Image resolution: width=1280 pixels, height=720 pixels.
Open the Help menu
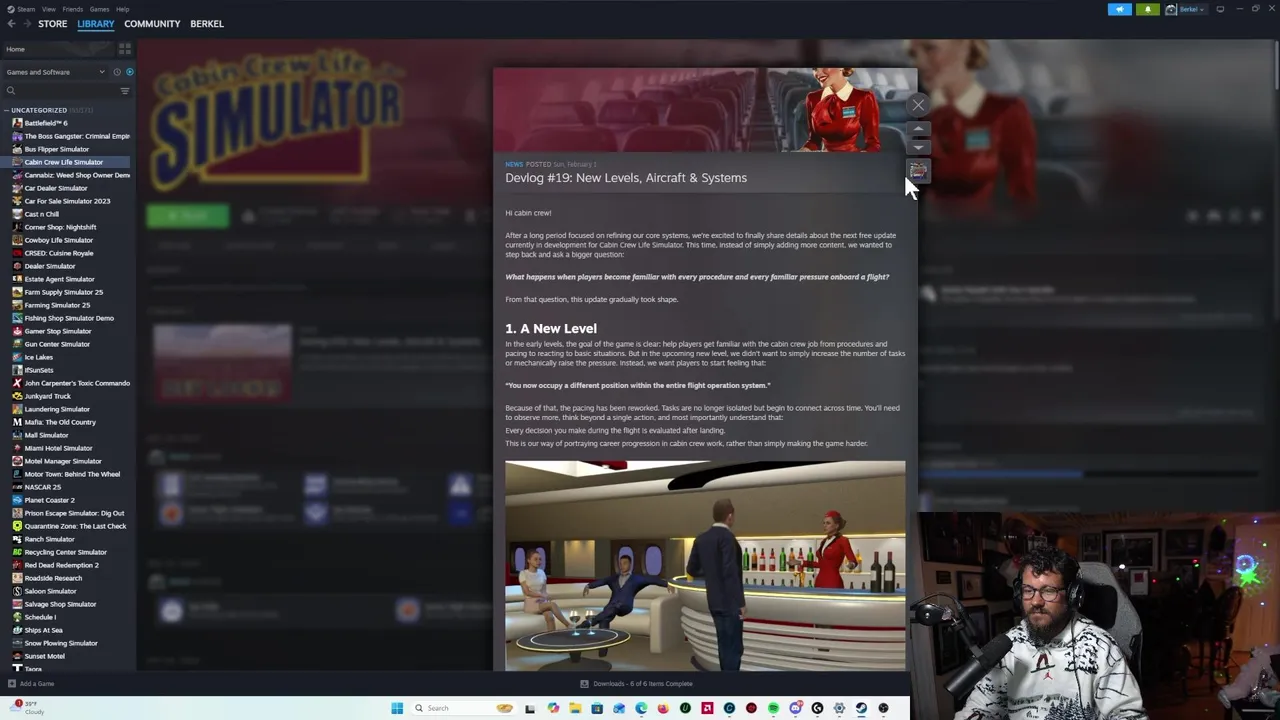click(x=122, y=9)
